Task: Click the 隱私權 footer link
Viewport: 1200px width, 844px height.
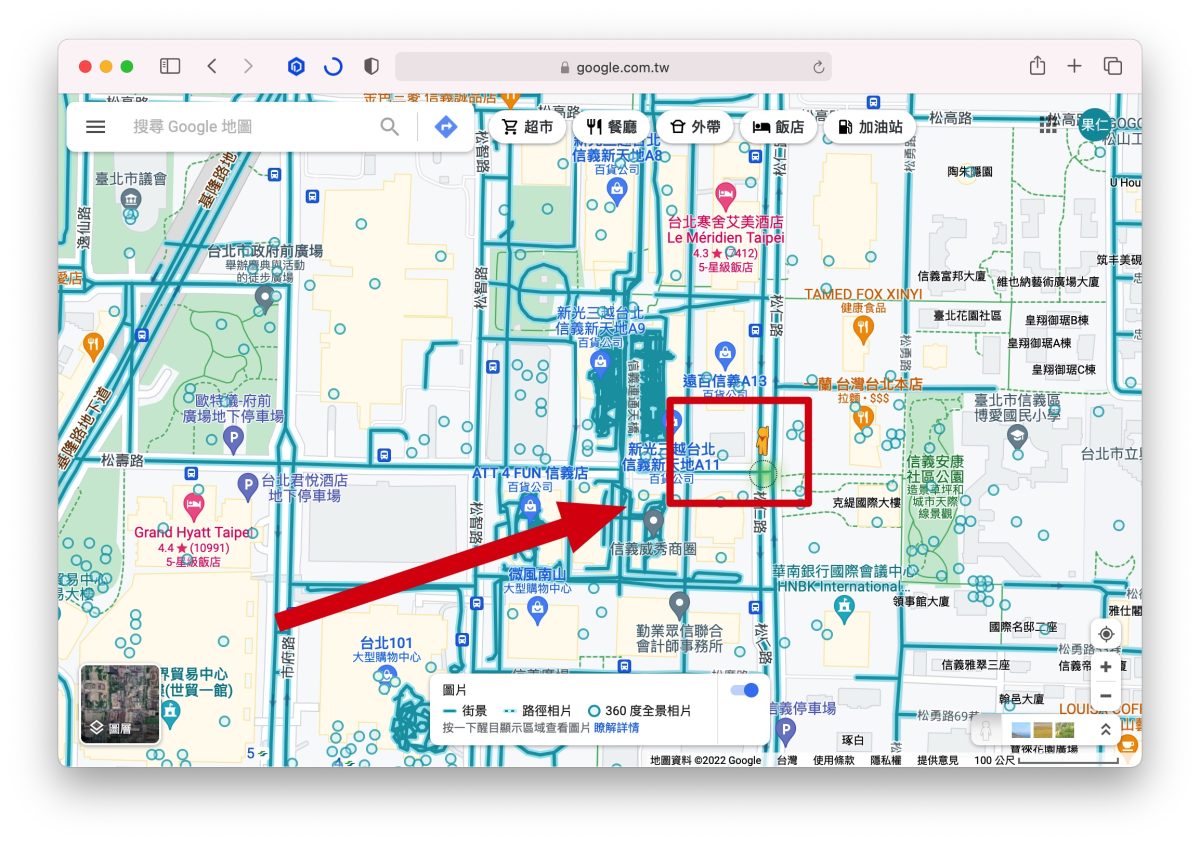Action: tap(886, 760)
